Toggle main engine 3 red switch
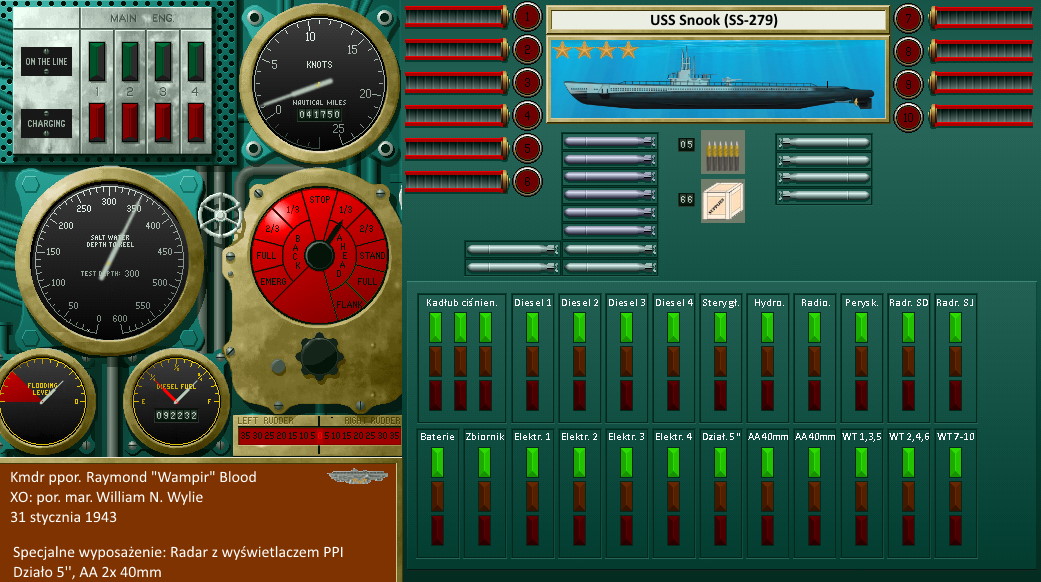The width and height of the screenshot is (1041, 582). (x=163, y=122)
